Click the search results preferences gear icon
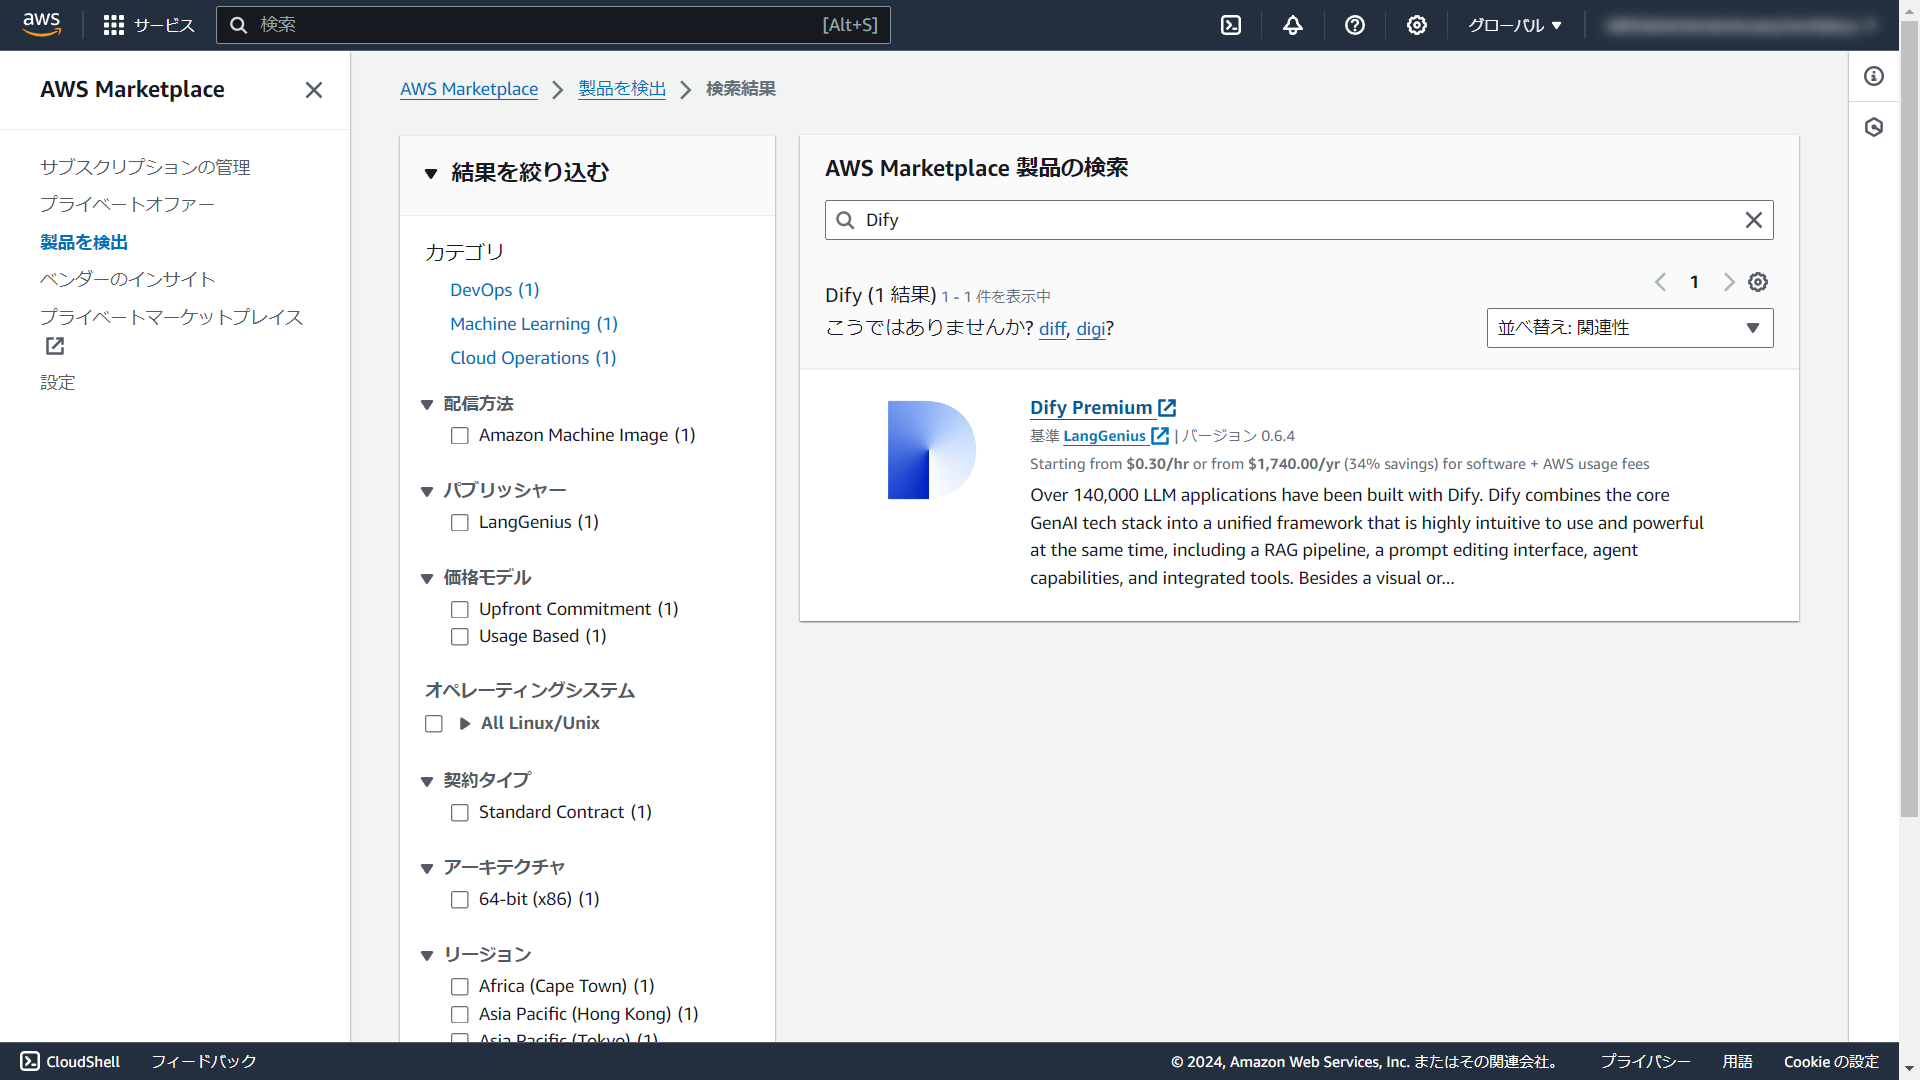Viewport: 1920px width, 1080px height. [x=1758, y=282]
